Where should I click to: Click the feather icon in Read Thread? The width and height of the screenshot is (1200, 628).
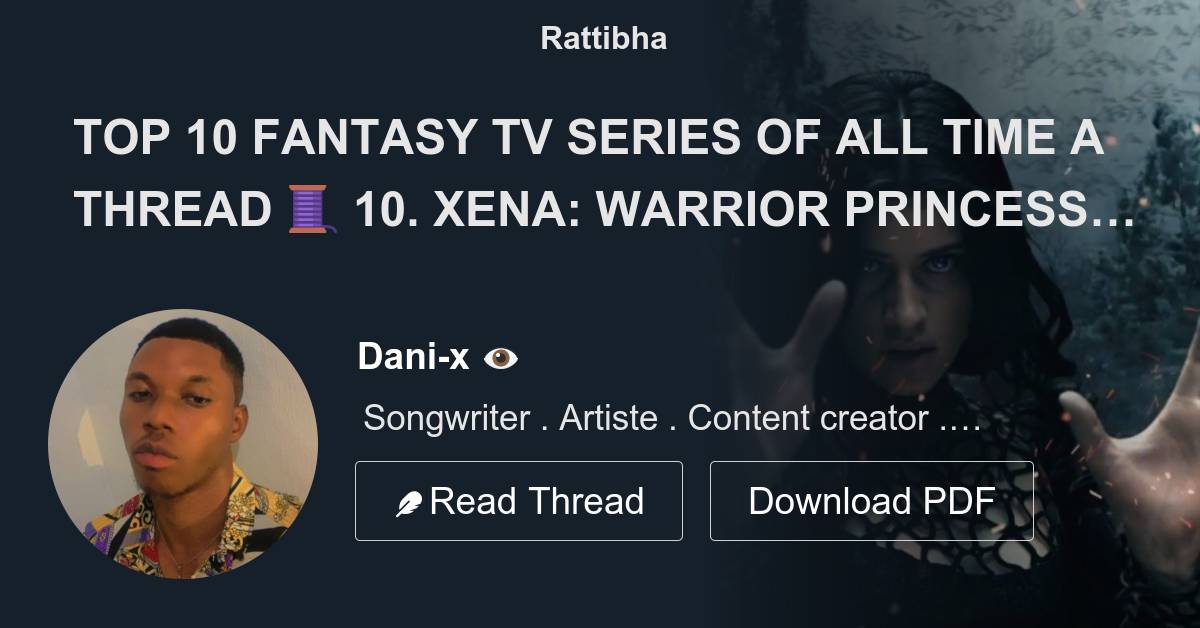click(x=408, y=502)
